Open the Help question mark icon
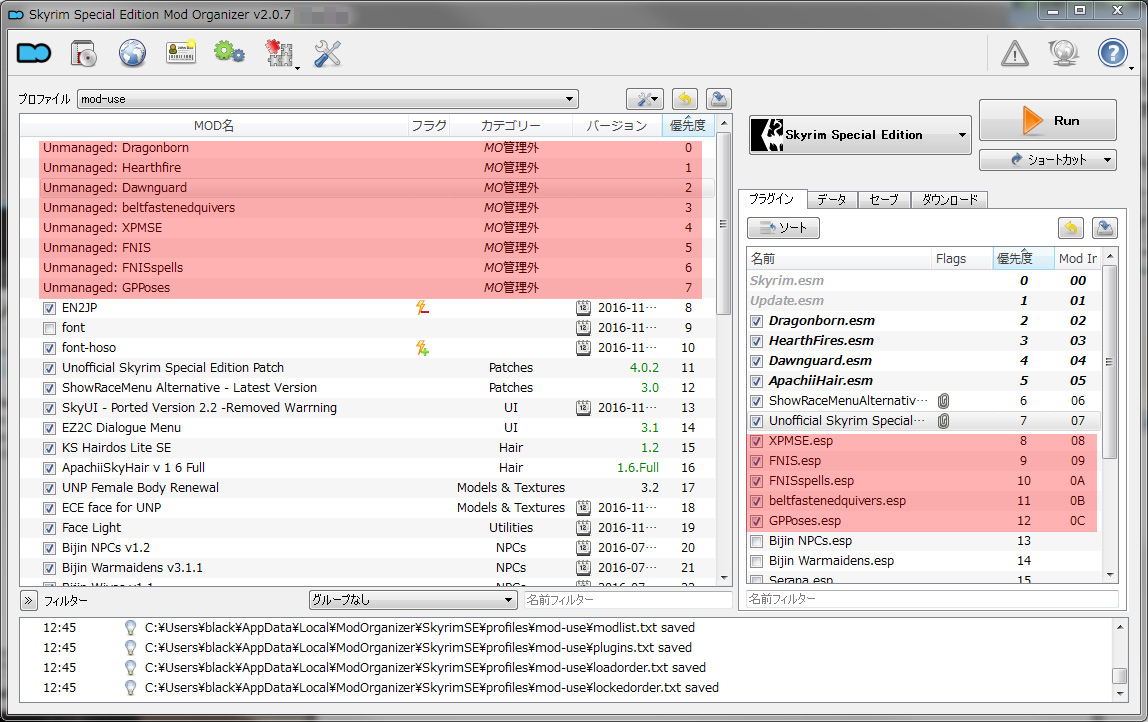 [x=1112, y=53]
